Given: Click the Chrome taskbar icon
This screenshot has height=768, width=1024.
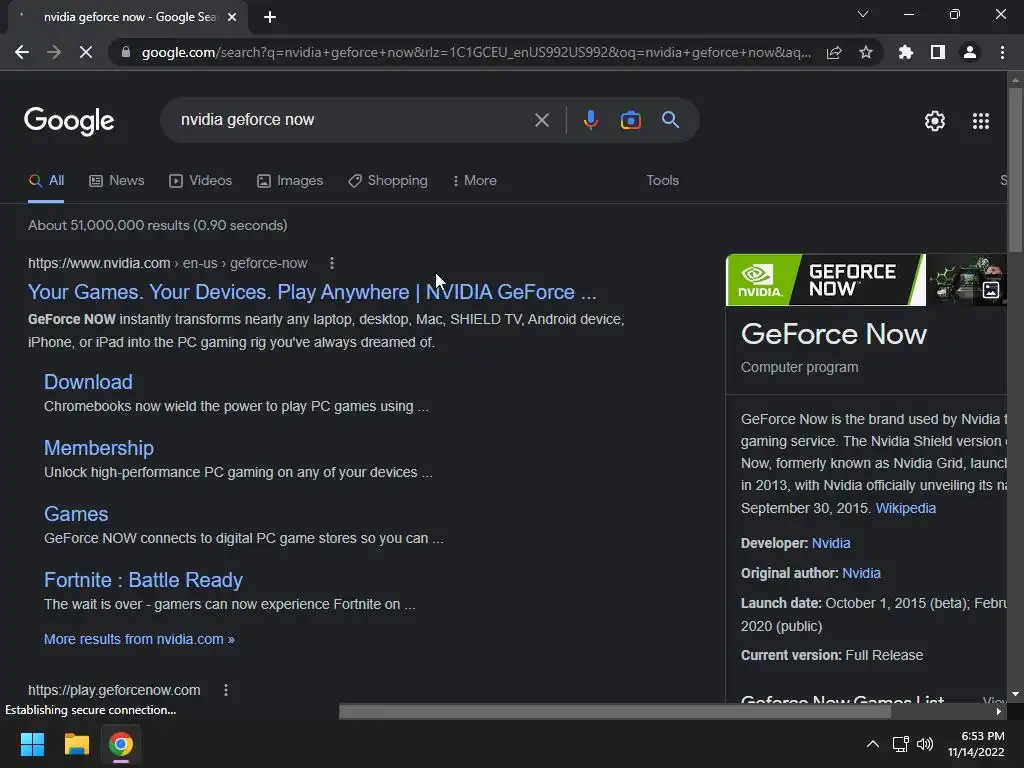Looking at the screenshot, I should (x=121, y=744).
